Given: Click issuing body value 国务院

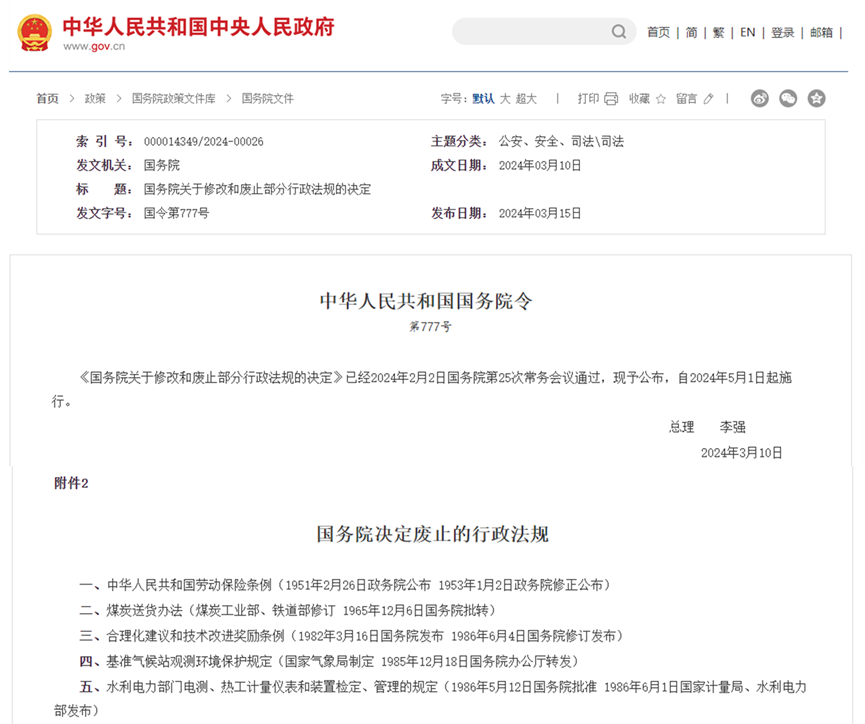Looking at the screenshot, I should [162, 166].
